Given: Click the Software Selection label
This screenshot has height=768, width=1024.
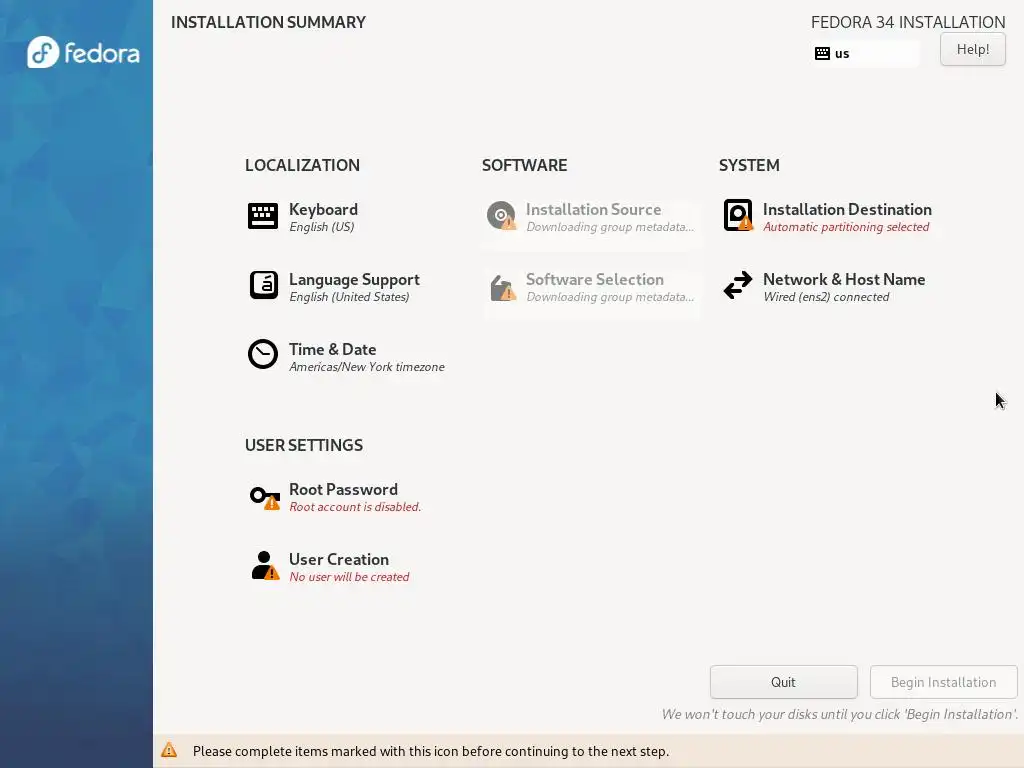Looking at the screenshot, I should (x=595, y=280).
